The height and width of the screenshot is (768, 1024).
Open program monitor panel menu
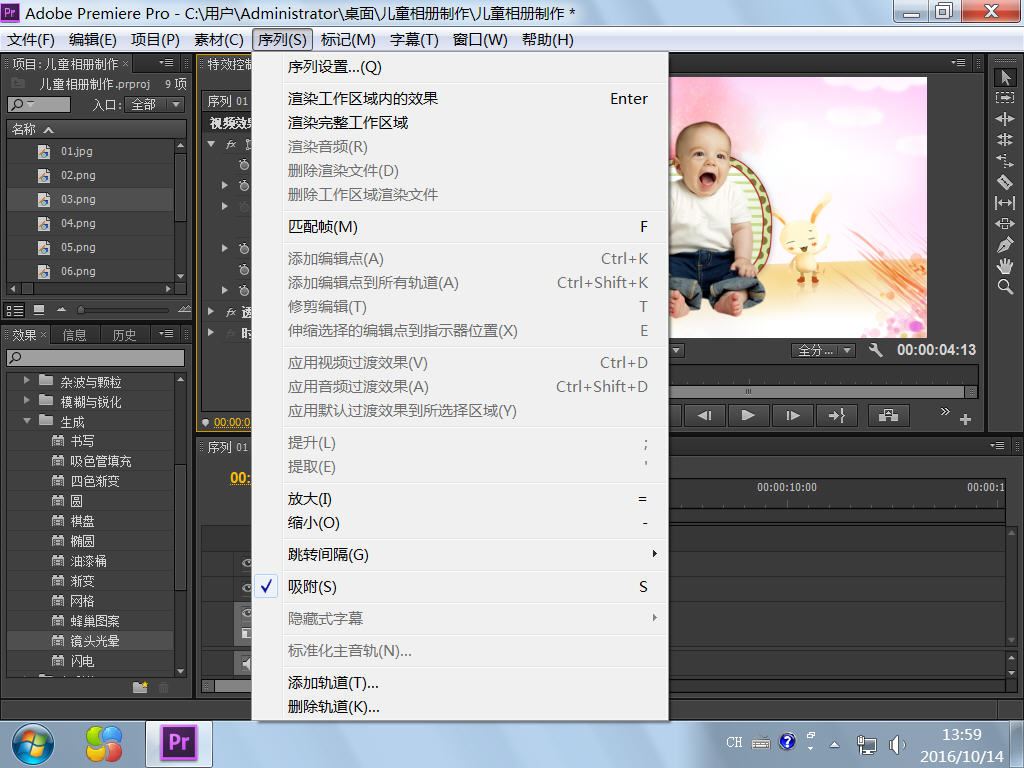[x=958, y=63]
